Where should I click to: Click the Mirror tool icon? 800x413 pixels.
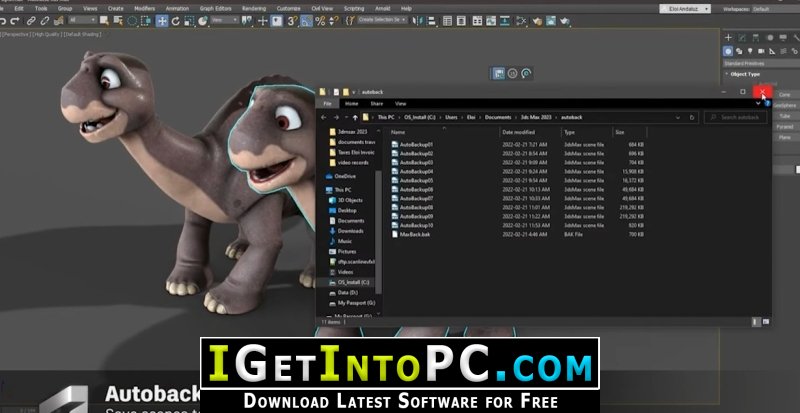tap(417, 21)
